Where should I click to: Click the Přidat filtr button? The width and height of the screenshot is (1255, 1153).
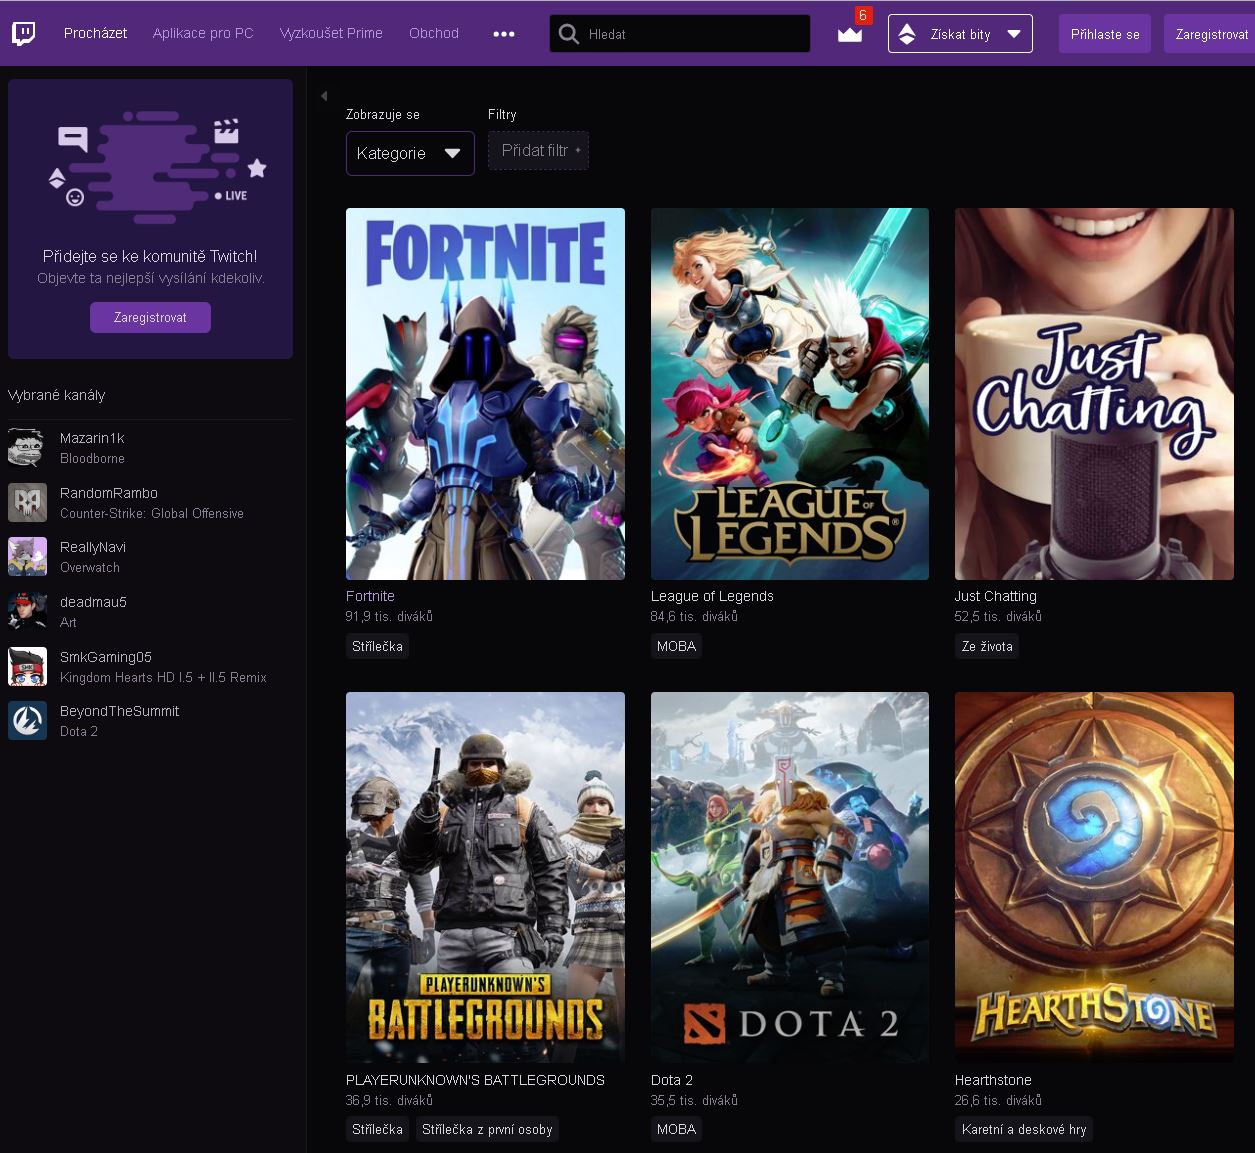pos(538,151)
